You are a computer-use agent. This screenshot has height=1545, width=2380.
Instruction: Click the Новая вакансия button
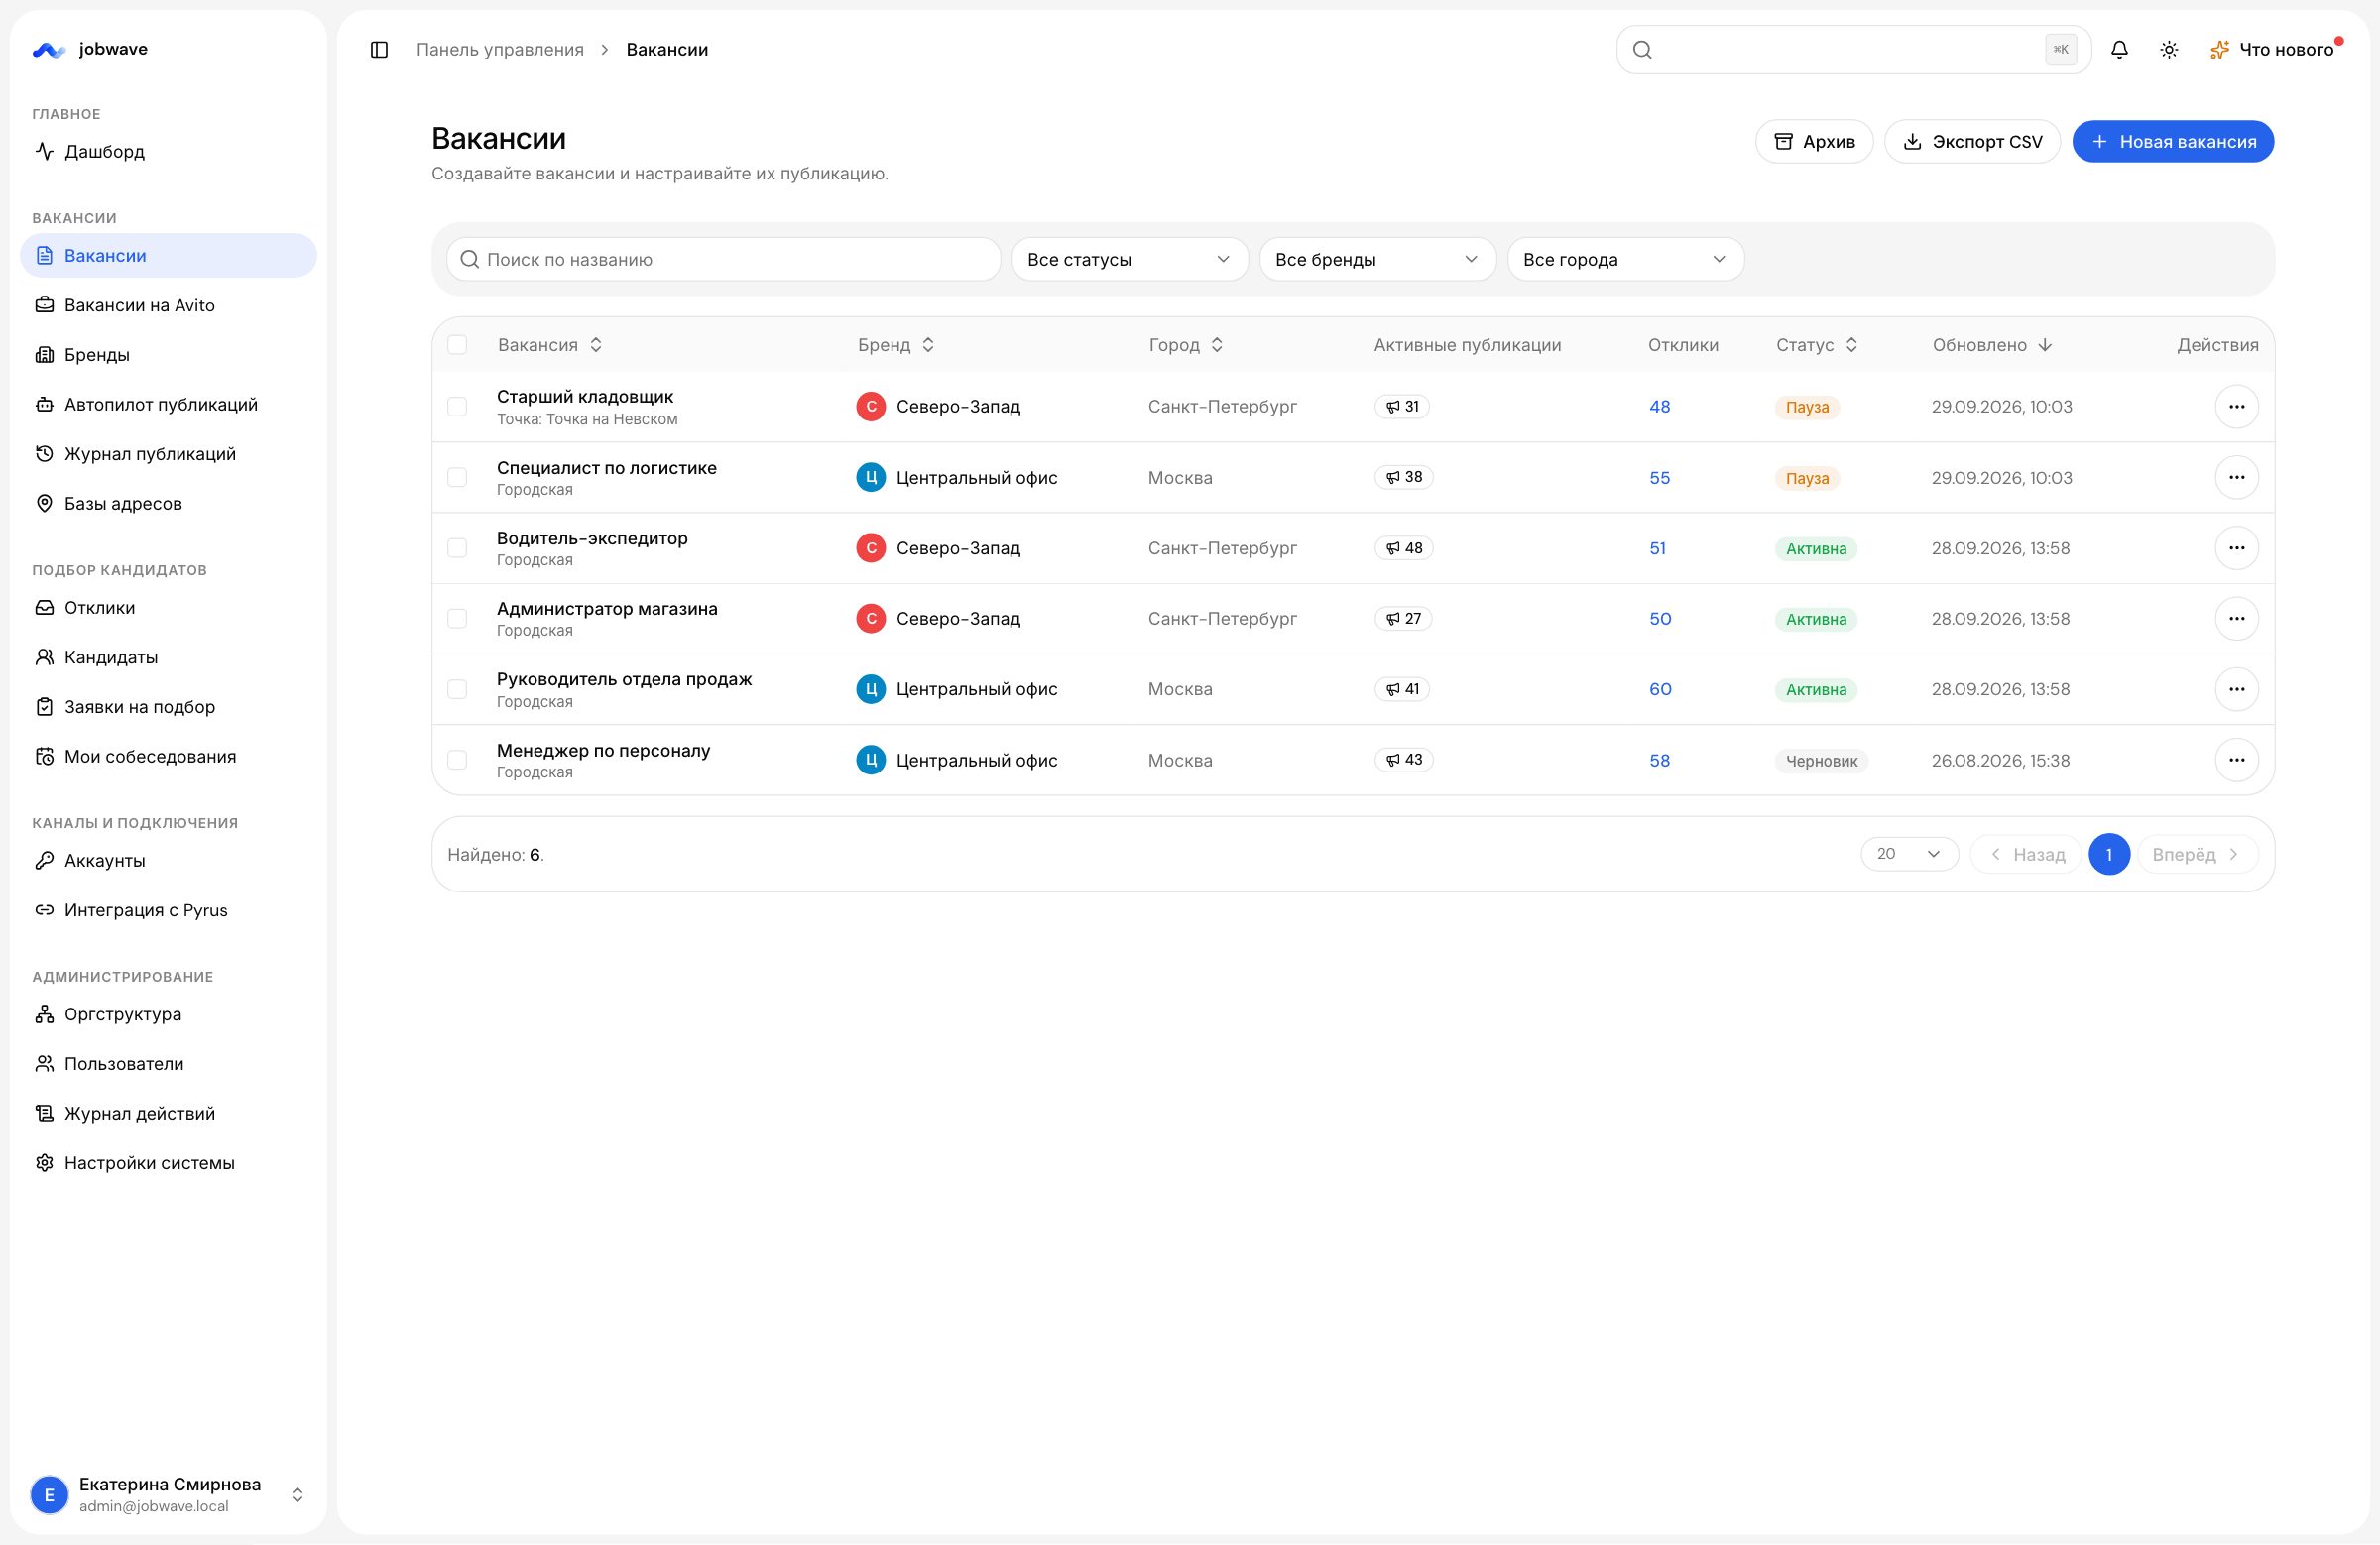tap(2172, 141)
